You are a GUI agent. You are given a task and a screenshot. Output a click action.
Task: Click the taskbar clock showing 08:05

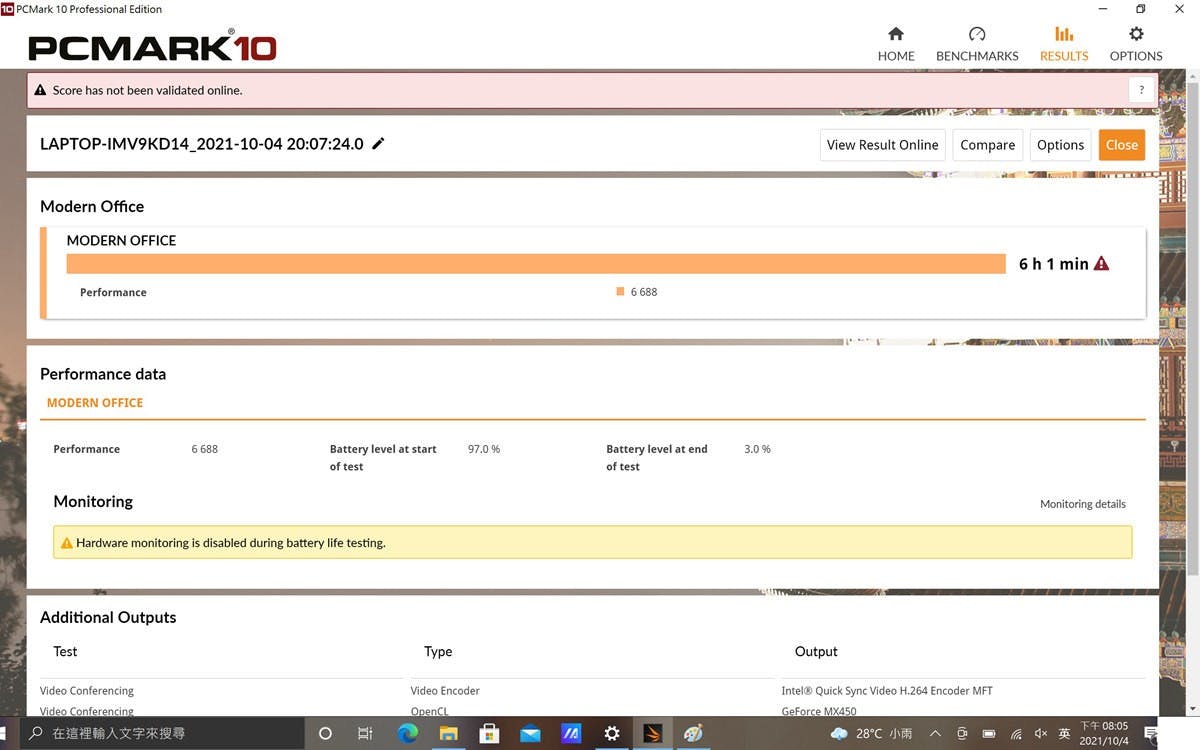[1104, 733]
